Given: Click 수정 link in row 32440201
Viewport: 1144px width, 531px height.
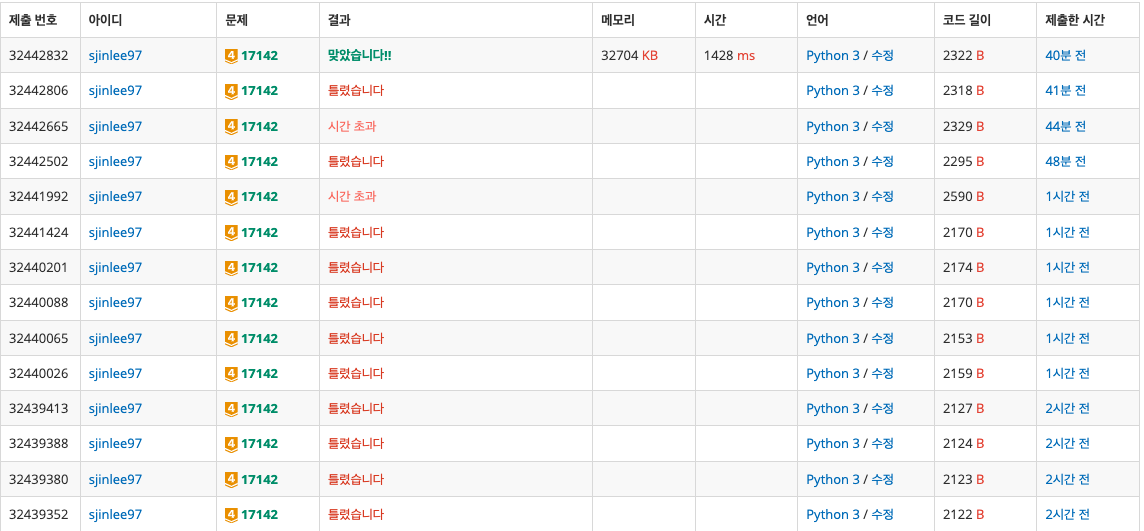Looking at the screenshot, I should pyautogui.click(x=882, y=268).
